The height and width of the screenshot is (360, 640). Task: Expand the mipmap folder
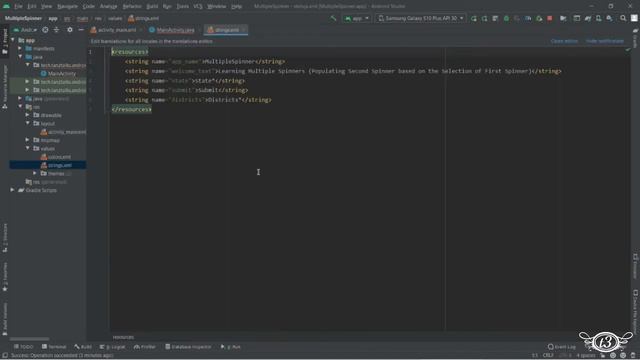(28, 140)
